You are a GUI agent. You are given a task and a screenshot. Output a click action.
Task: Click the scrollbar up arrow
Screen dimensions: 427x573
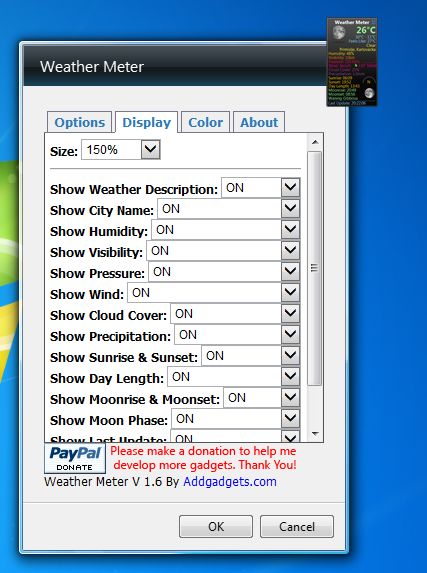(315, 142)
